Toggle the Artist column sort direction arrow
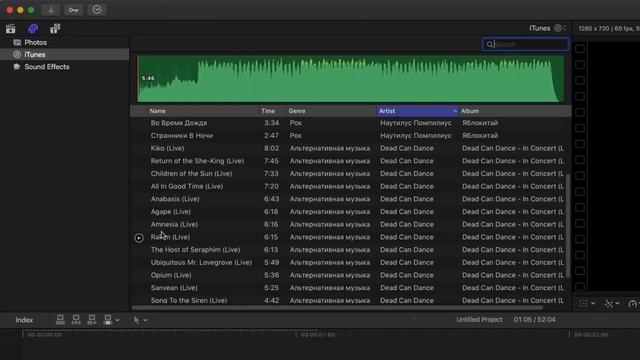Image resolution: width=640 pixels, height=360 pixels. tap(454, 111)
